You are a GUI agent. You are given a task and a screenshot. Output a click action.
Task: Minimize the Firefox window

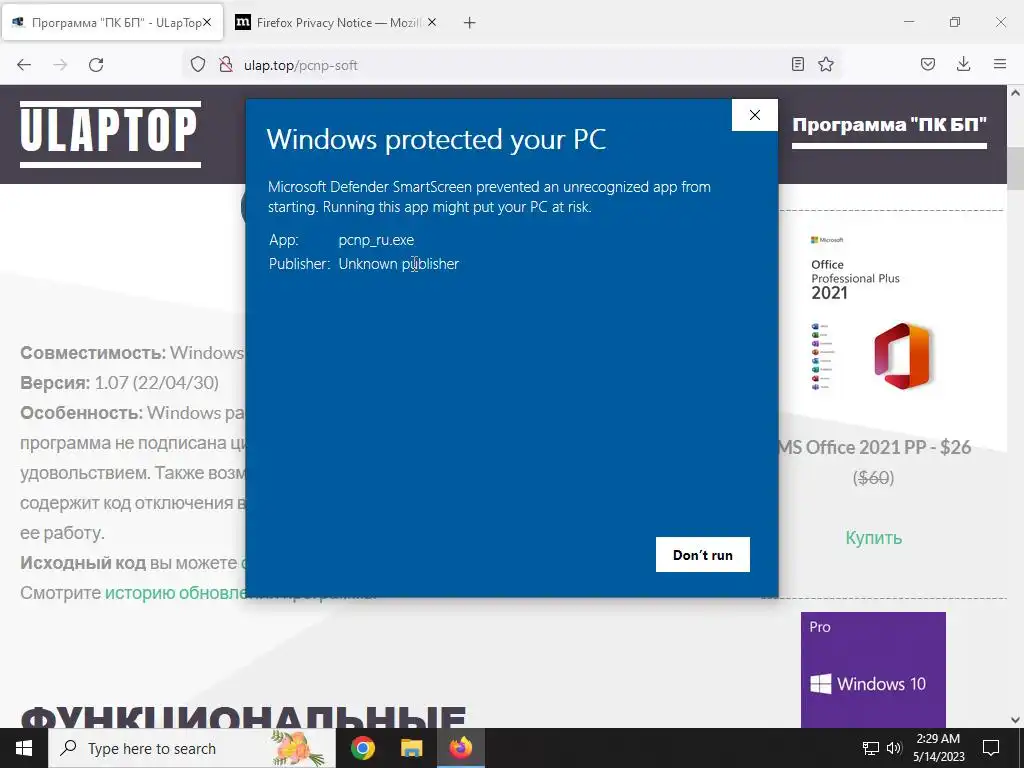[908, 22]
